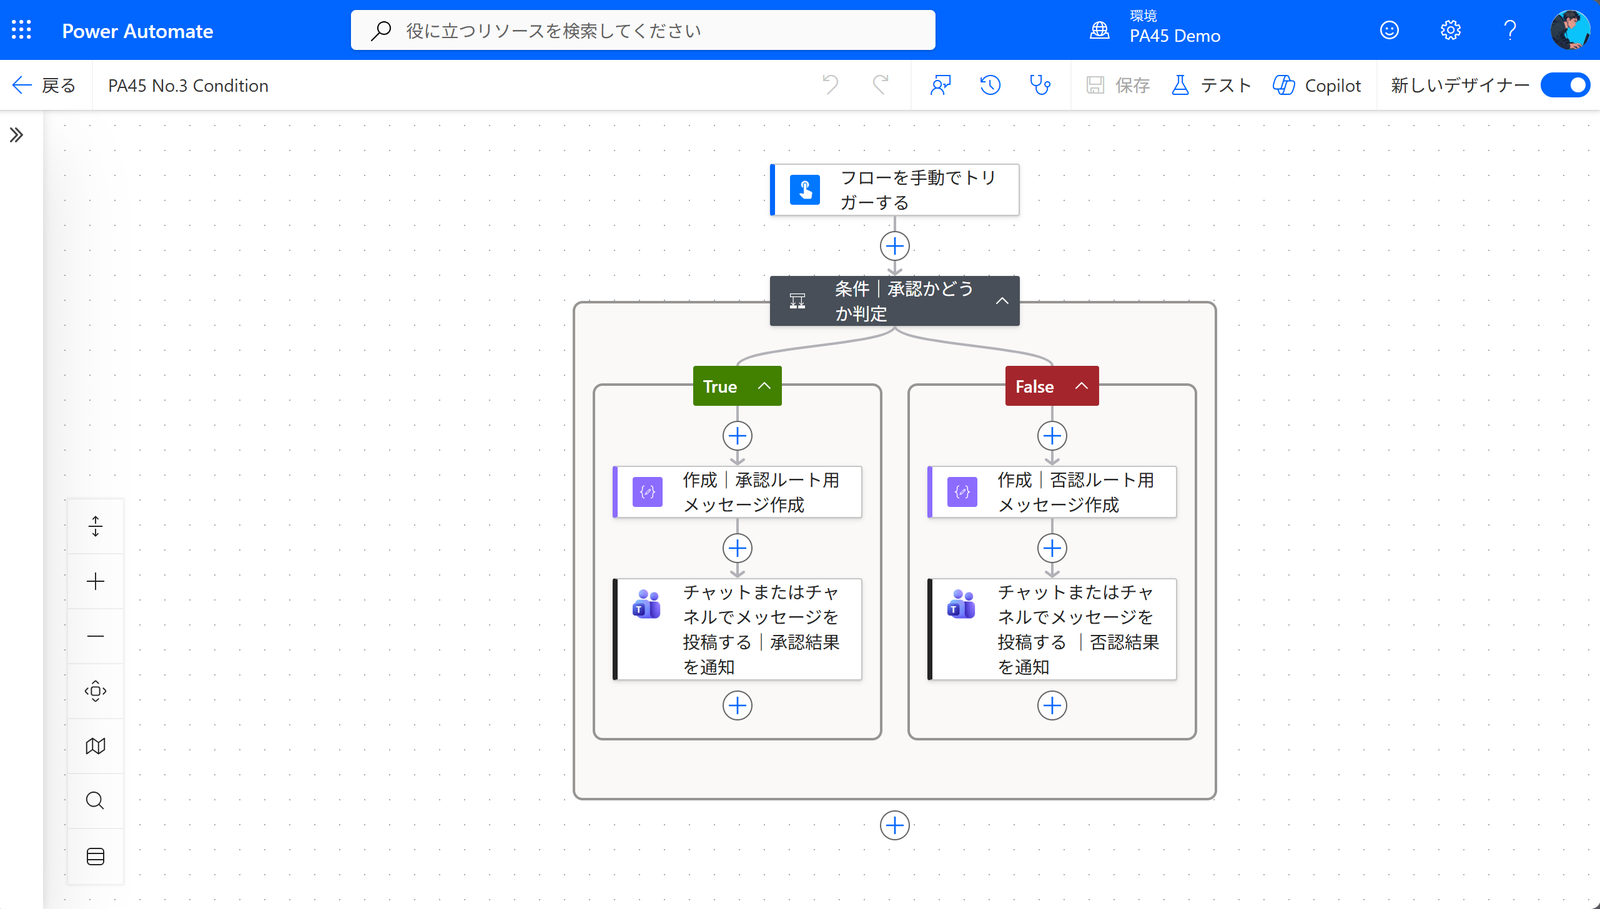This screenshot has height=909, width=1600.
Task: Click compose icon on 否認ルート用 card
Action: (x=962, y=492)
